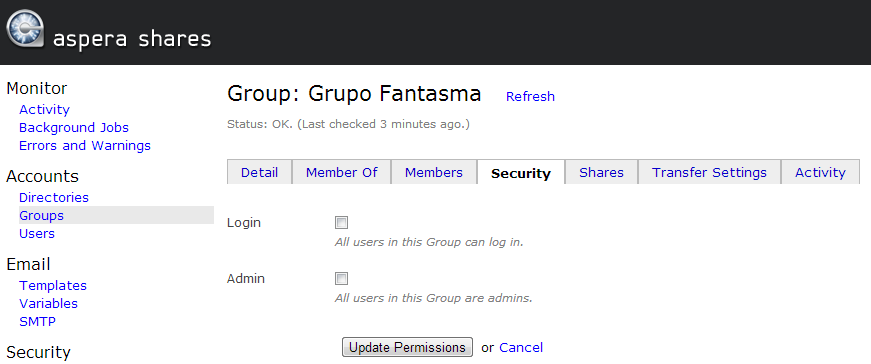Switch to the Members tab
Screen dimensions: 871x364
pos(434,172)
